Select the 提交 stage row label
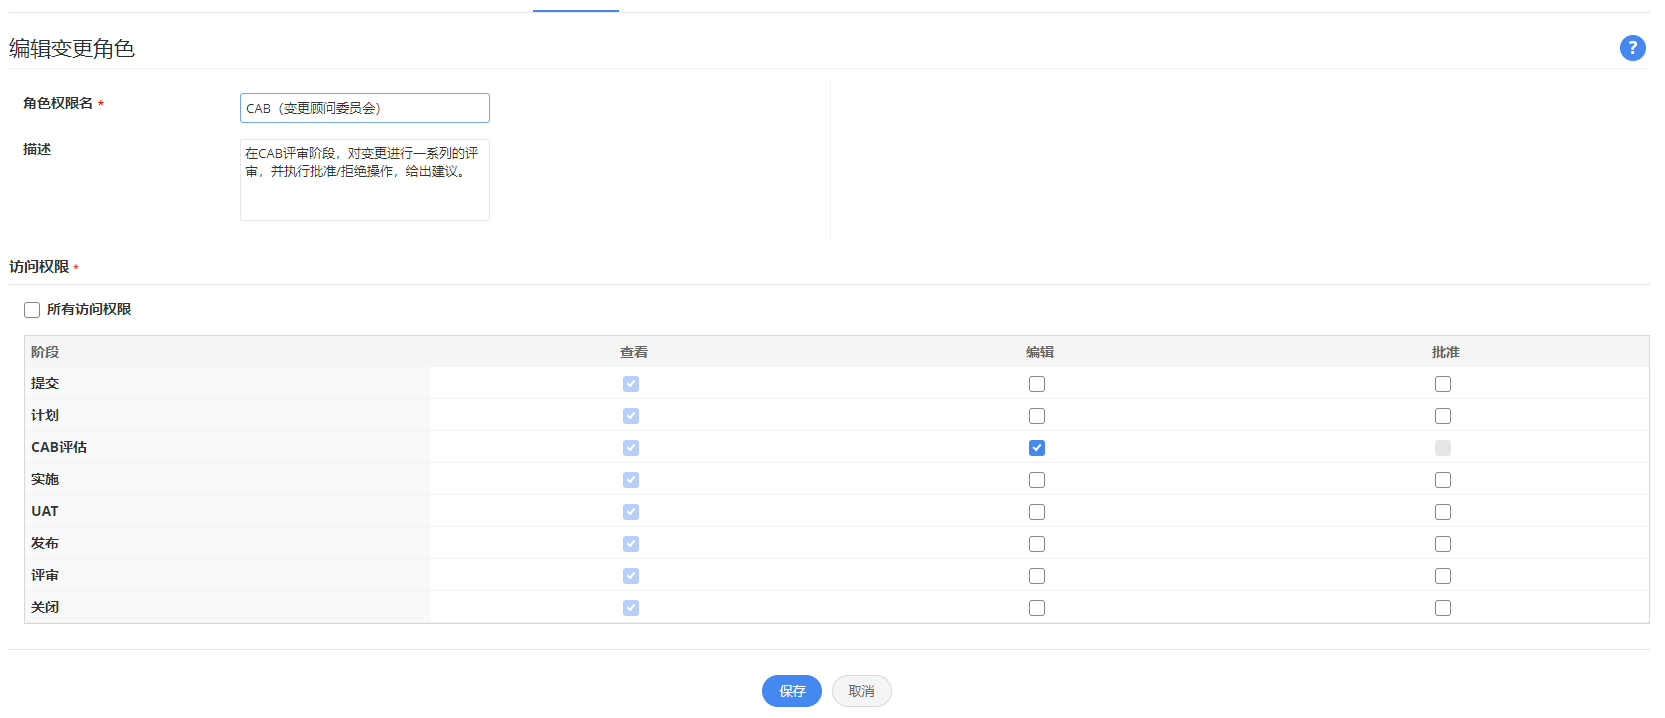Image resolution: width=1665 pixels, height=718 pixels. [x=45, y=383]
